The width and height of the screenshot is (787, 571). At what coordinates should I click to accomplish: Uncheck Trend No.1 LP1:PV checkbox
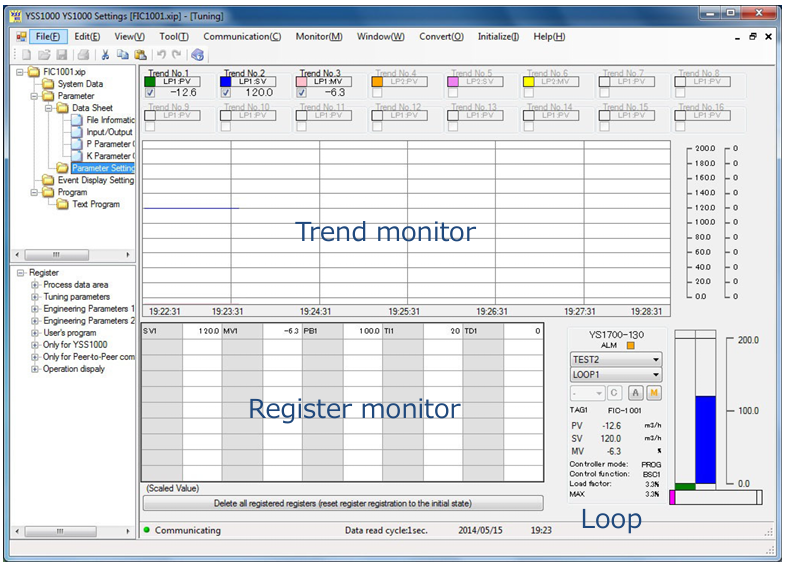[x=151, y=93]
